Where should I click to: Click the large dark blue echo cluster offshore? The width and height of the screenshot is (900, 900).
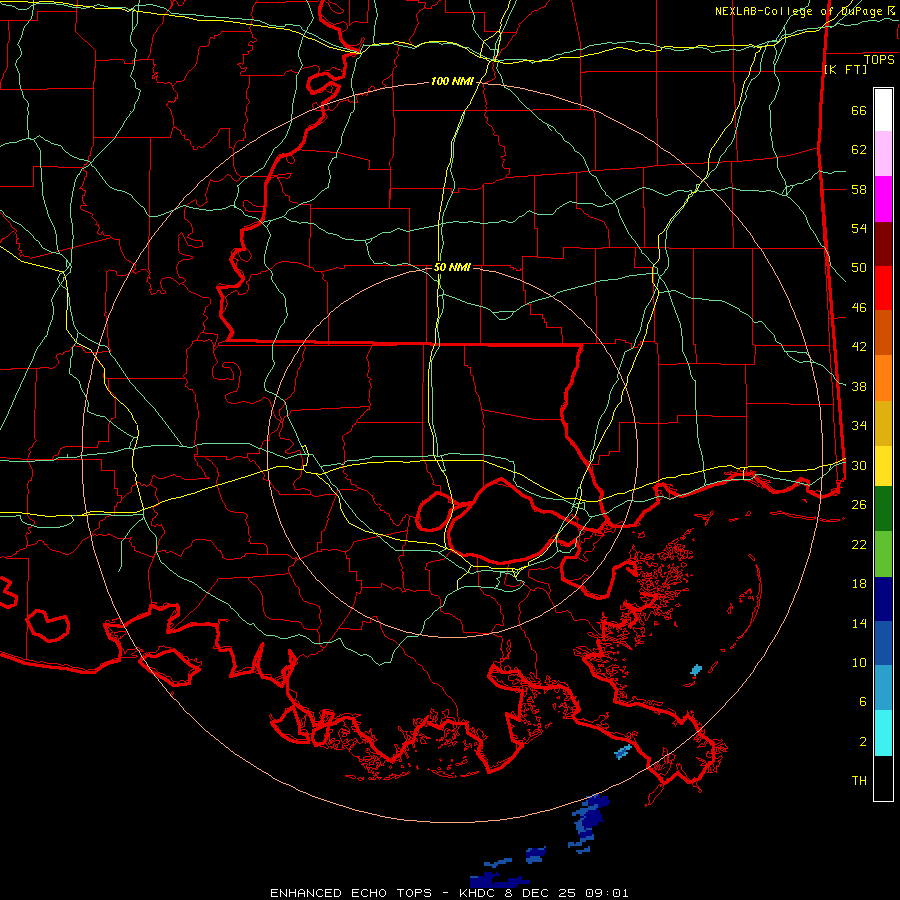[x=589, y=821]
